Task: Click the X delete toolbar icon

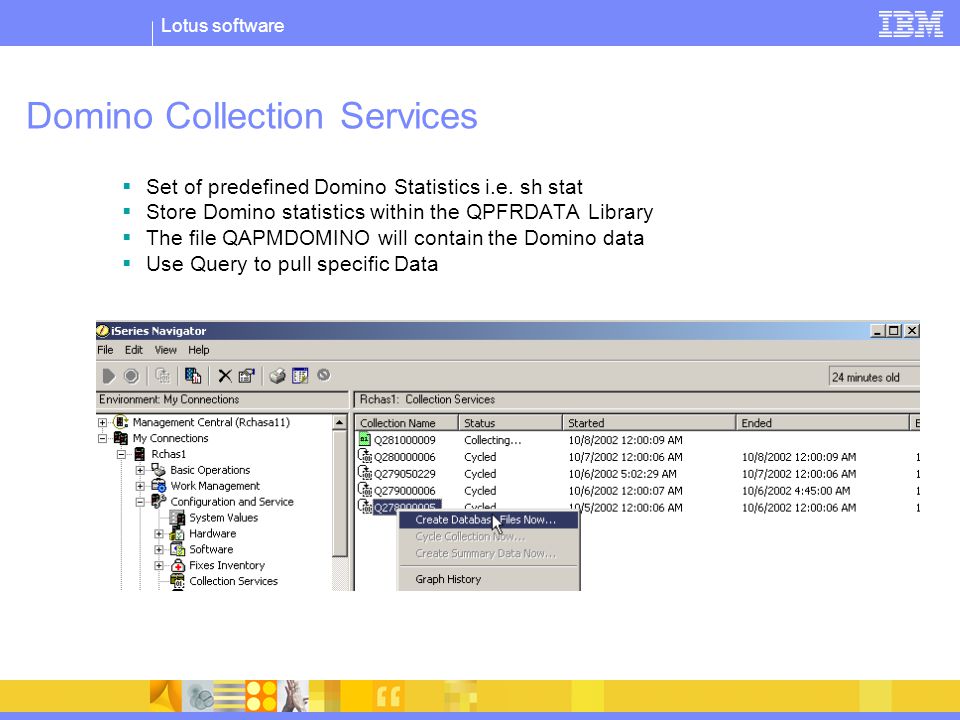Action: (225, 376)
